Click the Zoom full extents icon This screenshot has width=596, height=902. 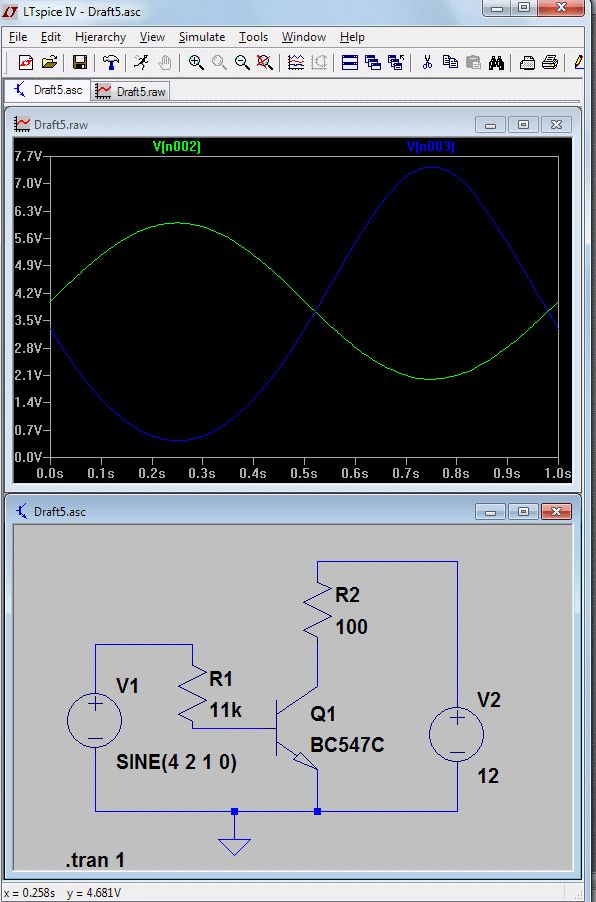coord(264,62)
